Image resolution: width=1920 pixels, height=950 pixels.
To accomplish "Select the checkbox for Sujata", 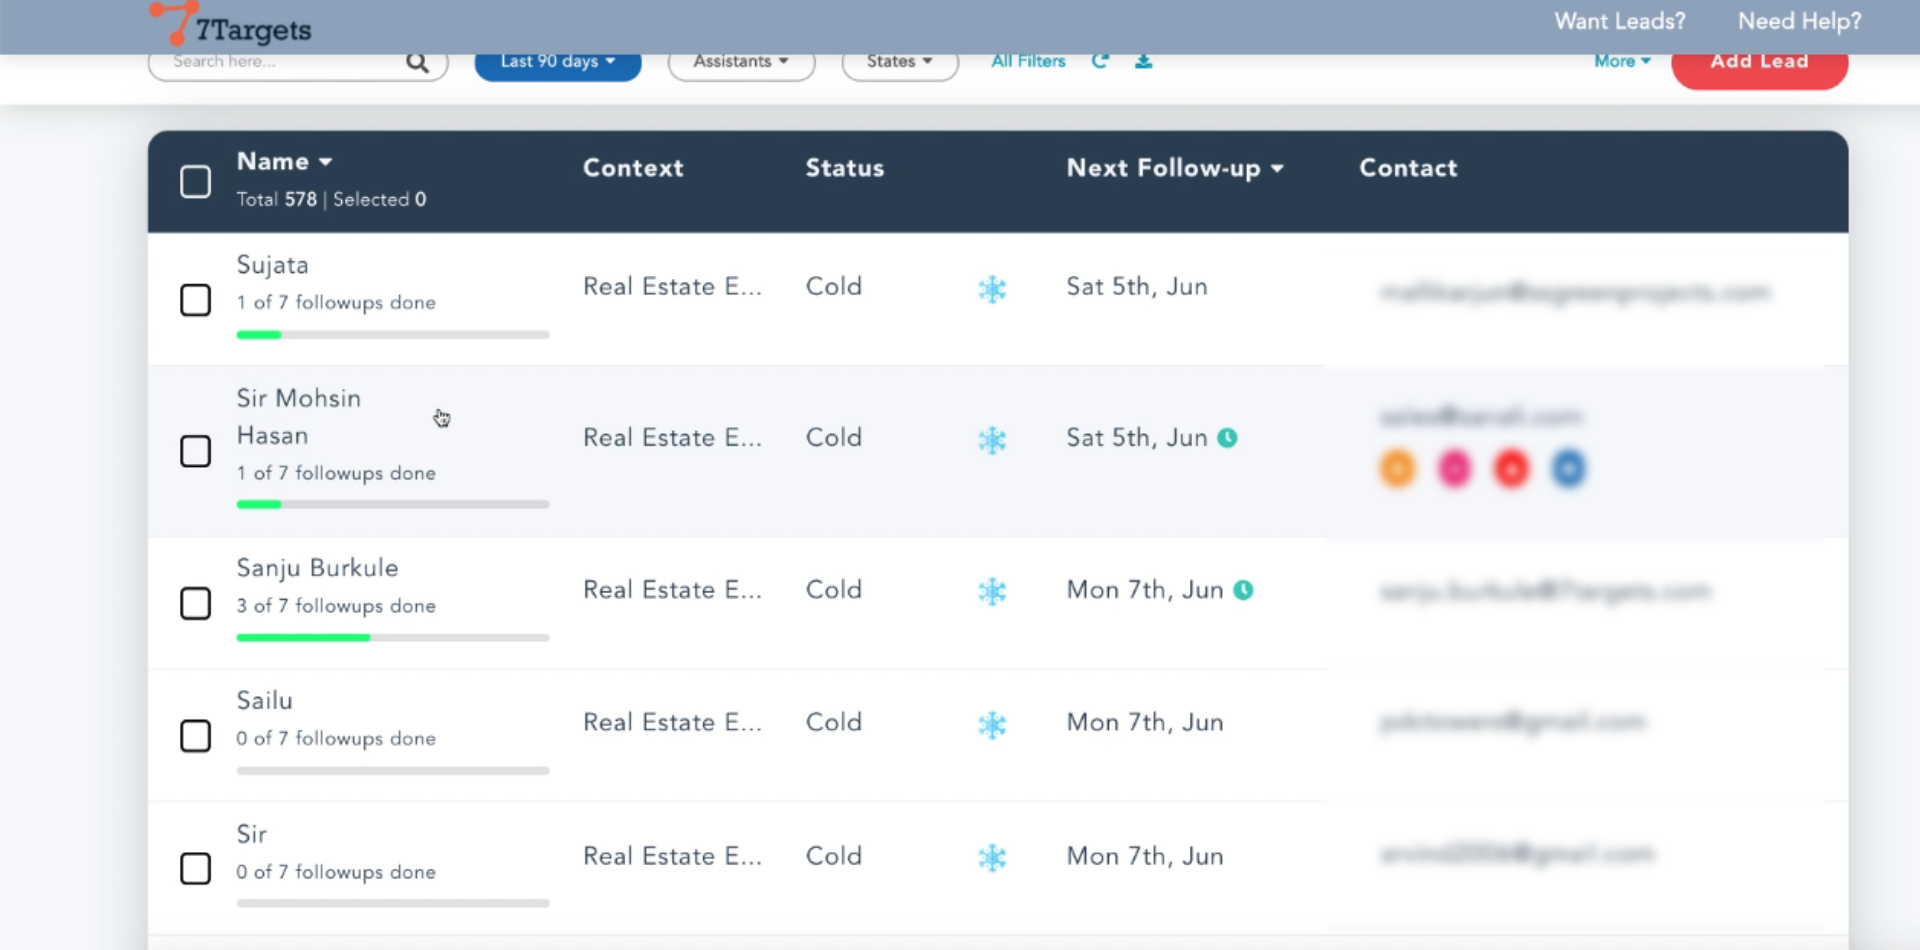I will click(195, 300).
